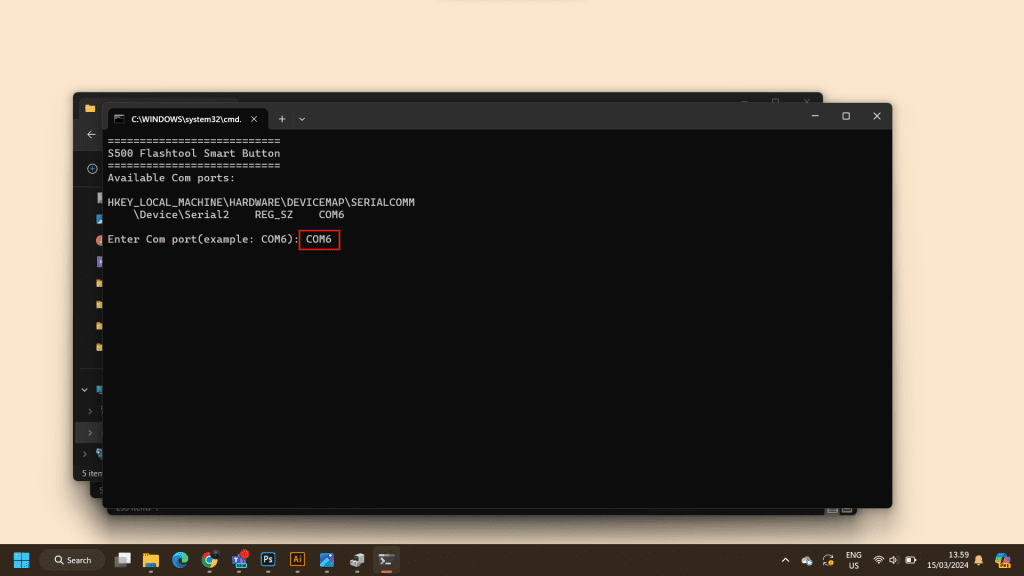The image size is (1024, 576).
Task: Switch to Photoshop from the taskbar
Action: (268, 560)
